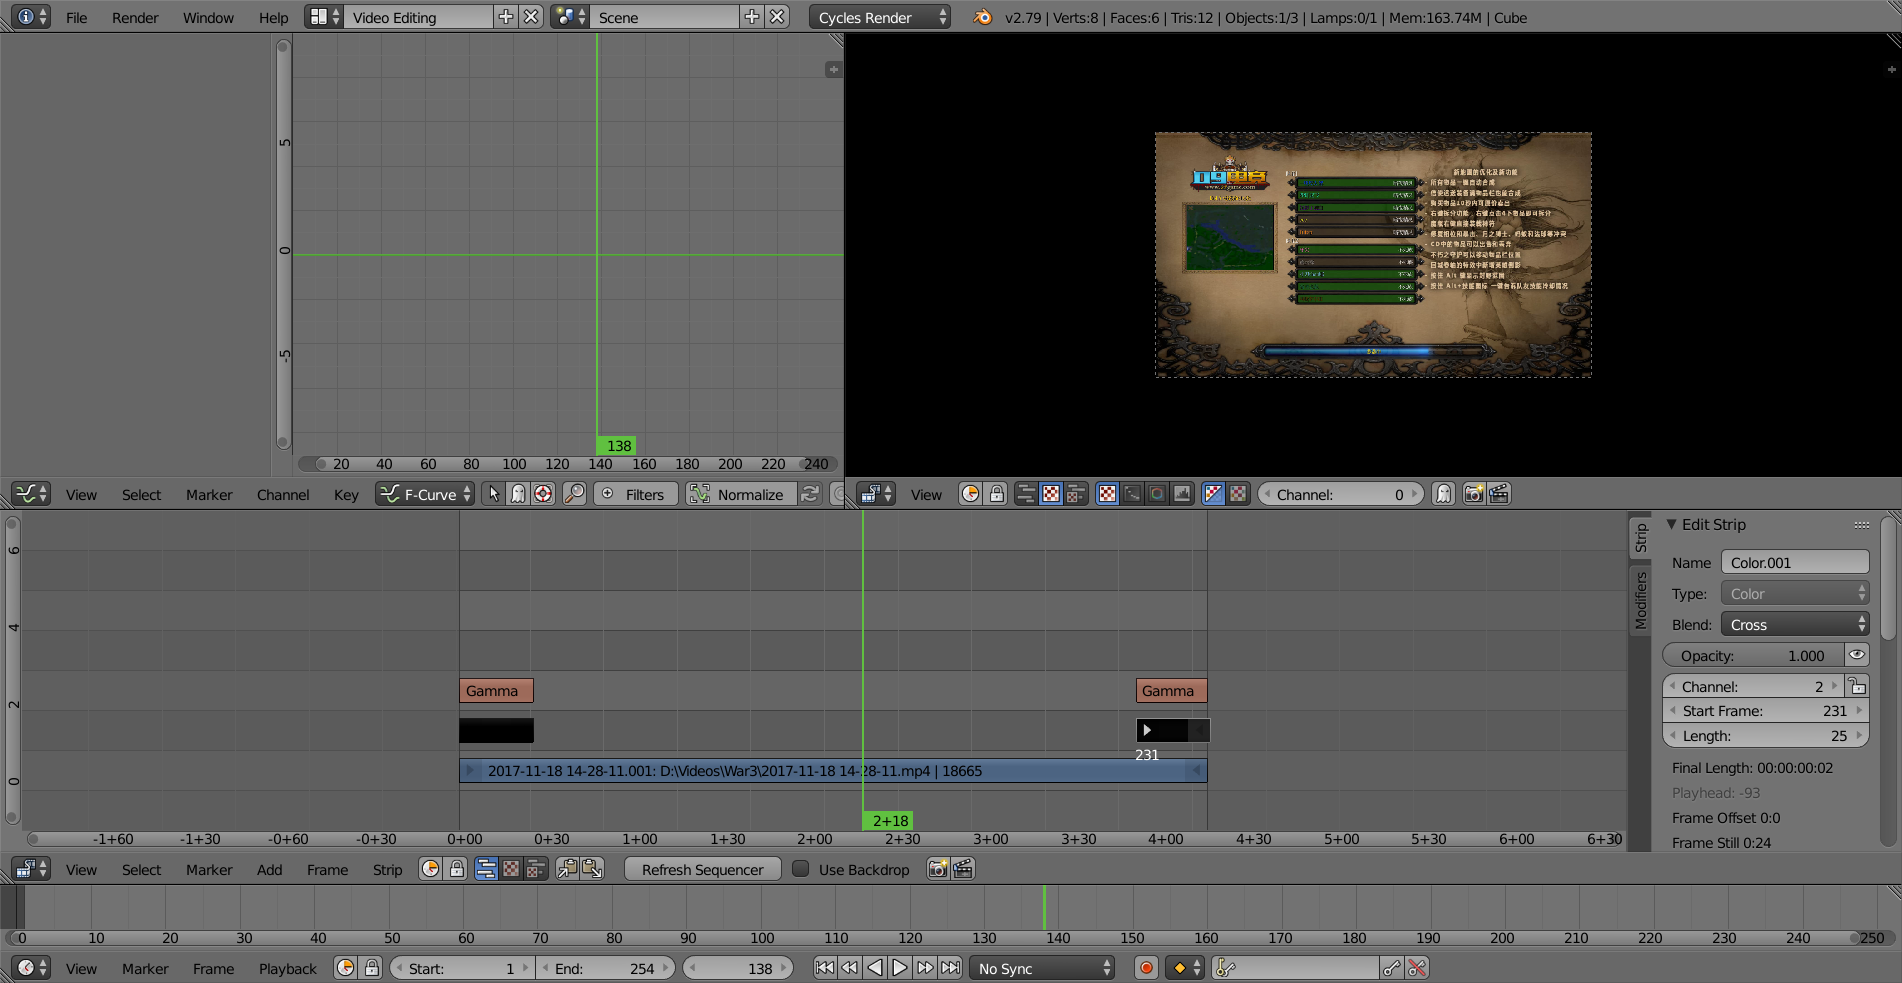Image resolution: width=1902 pixels, height=983 pixels.
Task: Copy strips icon in sequencer header
Action: tap(567, 869)
